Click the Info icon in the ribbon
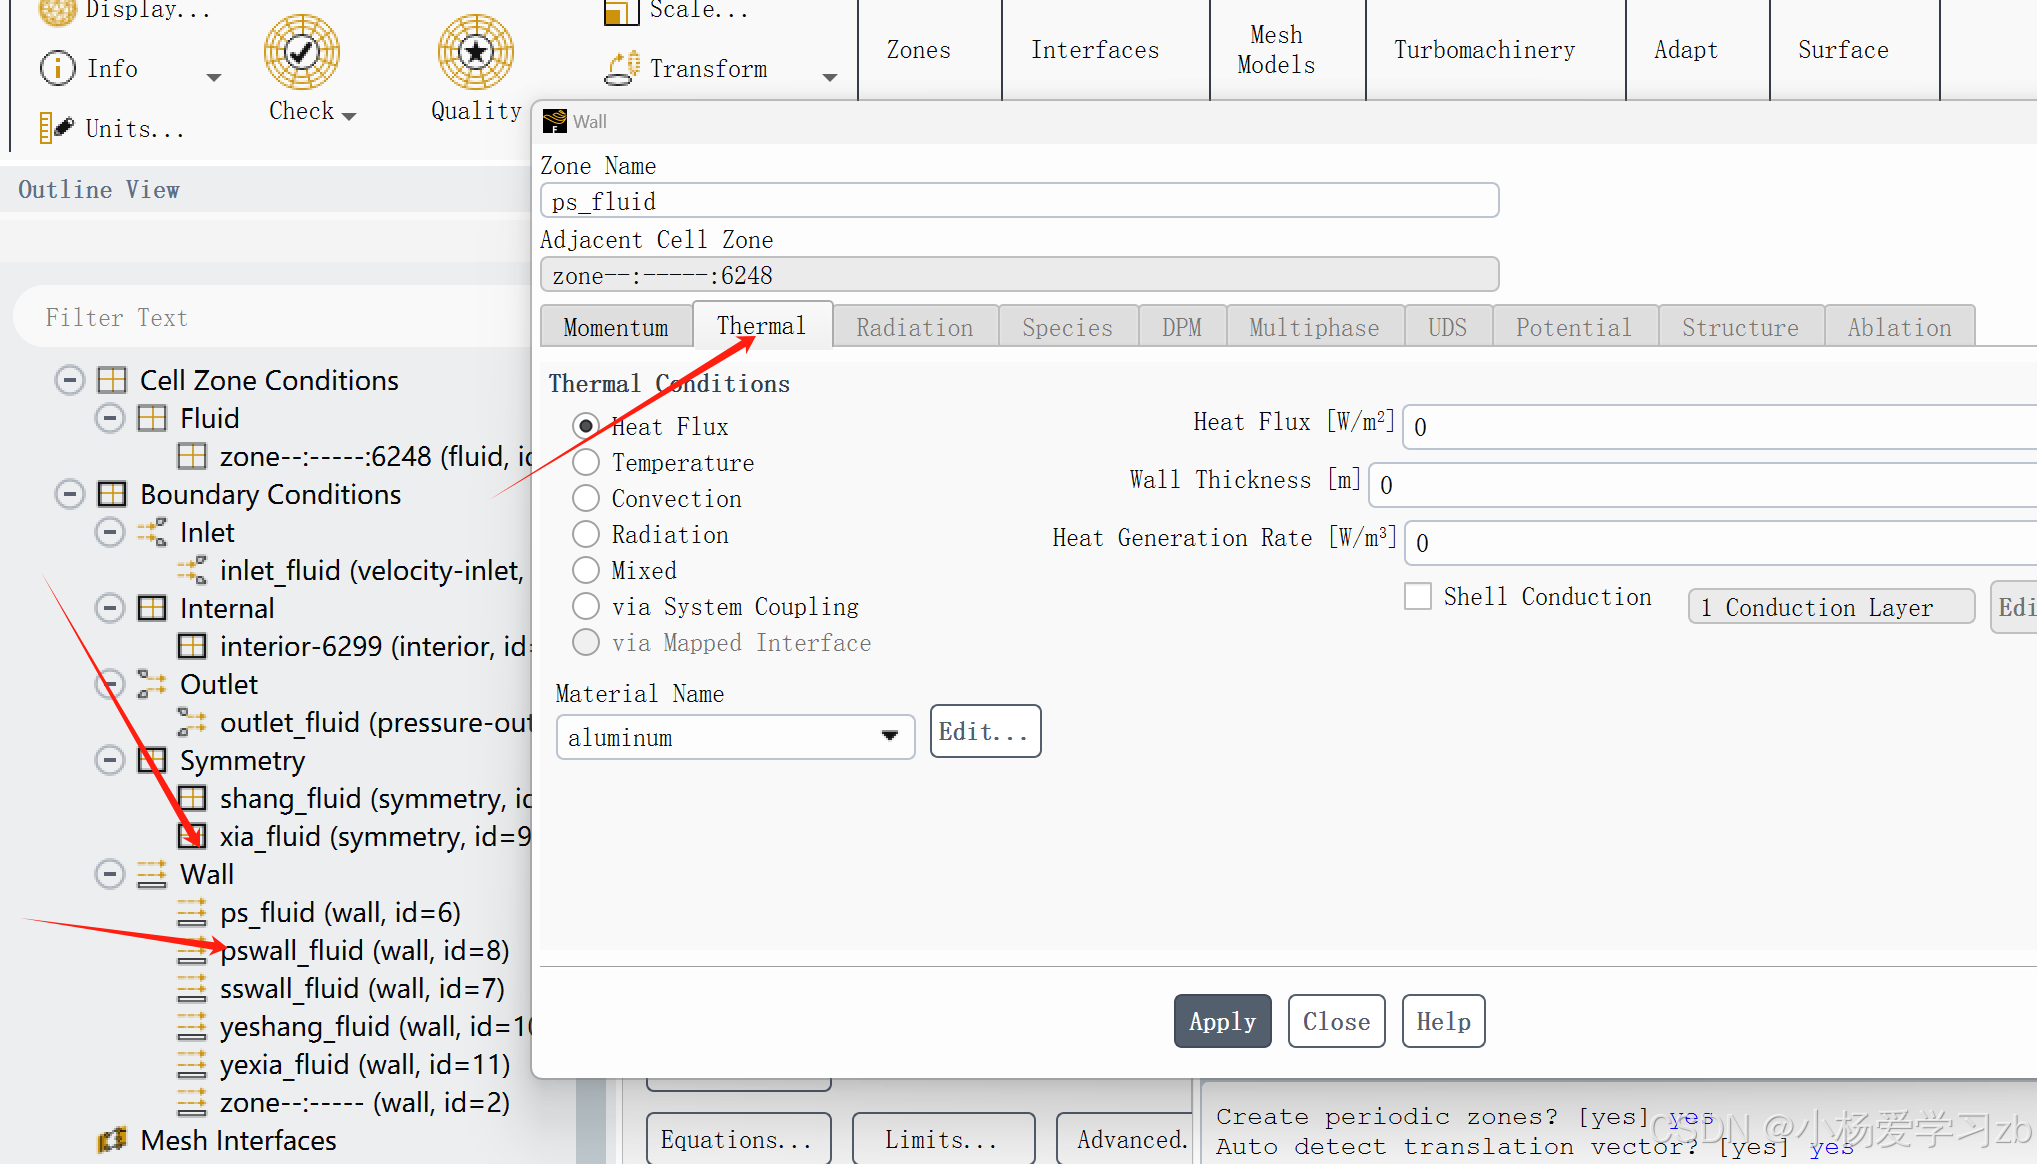The height and width of the screenshot is (1164, 2037). tap(57, 68)
